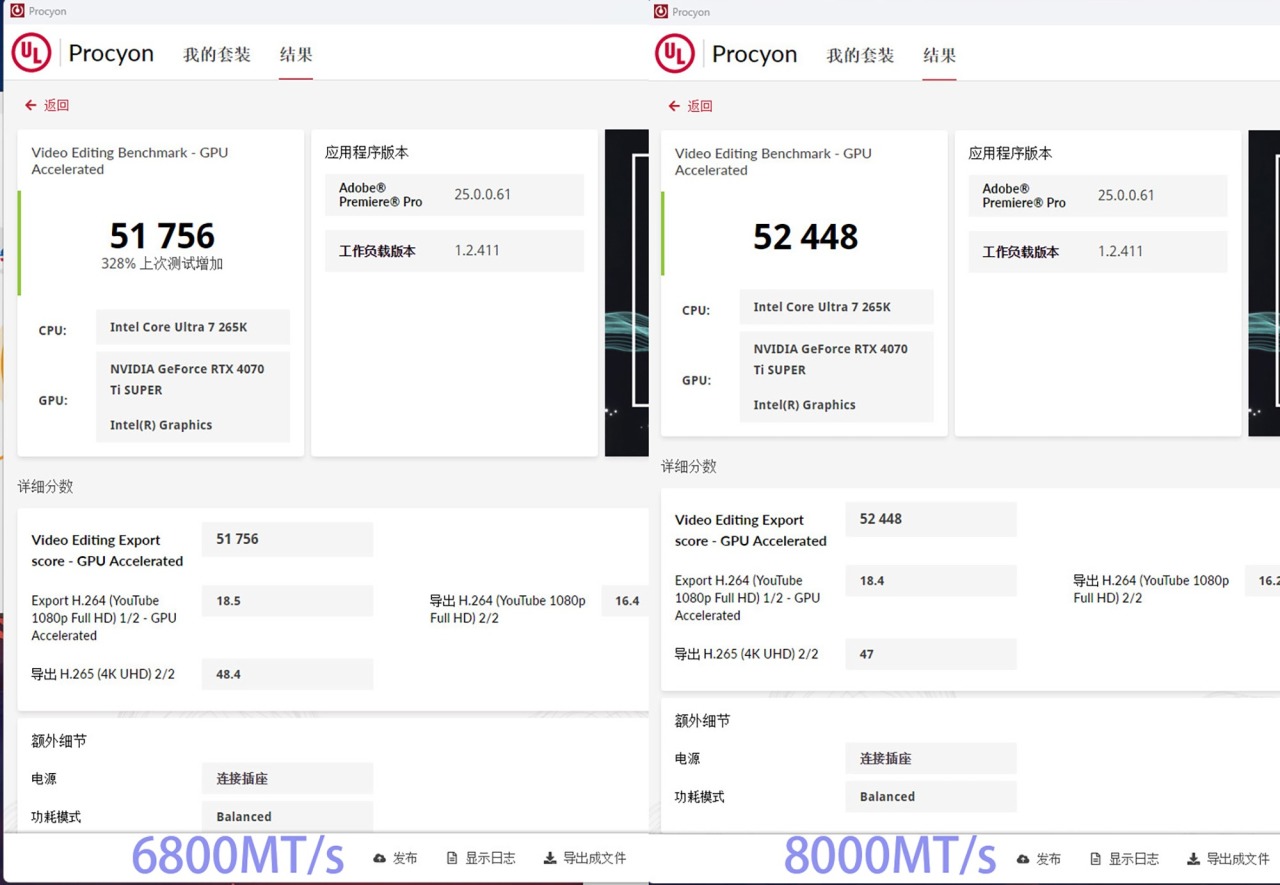Click the 应用程序版本 heading in the 52 448 window
1280x885 pixels.
point(1010,154)
